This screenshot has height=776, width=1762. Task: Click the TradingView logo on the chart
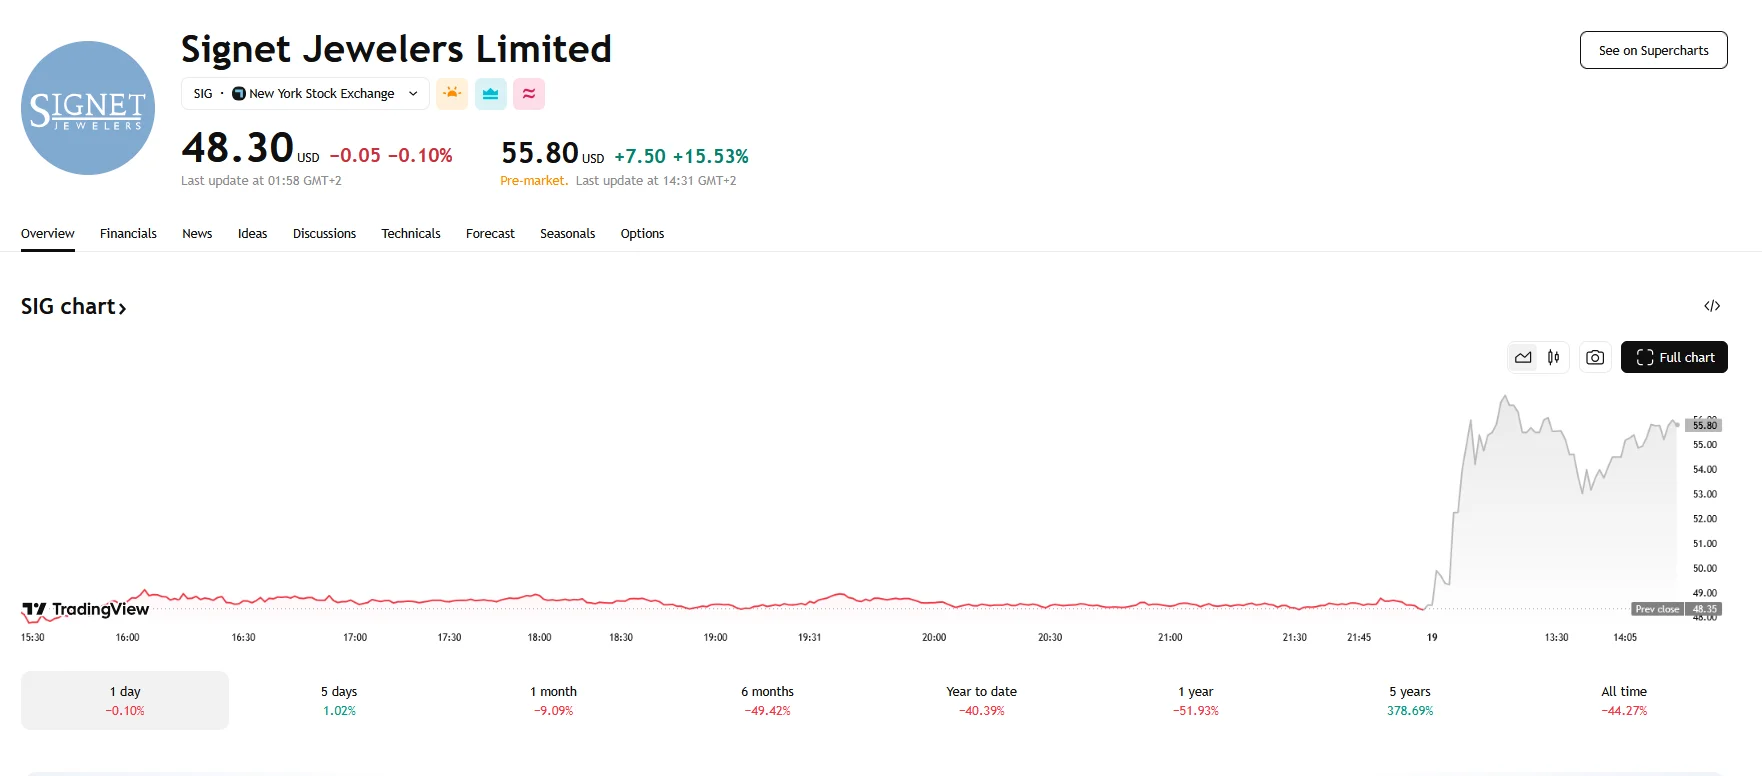coord(85,609)
